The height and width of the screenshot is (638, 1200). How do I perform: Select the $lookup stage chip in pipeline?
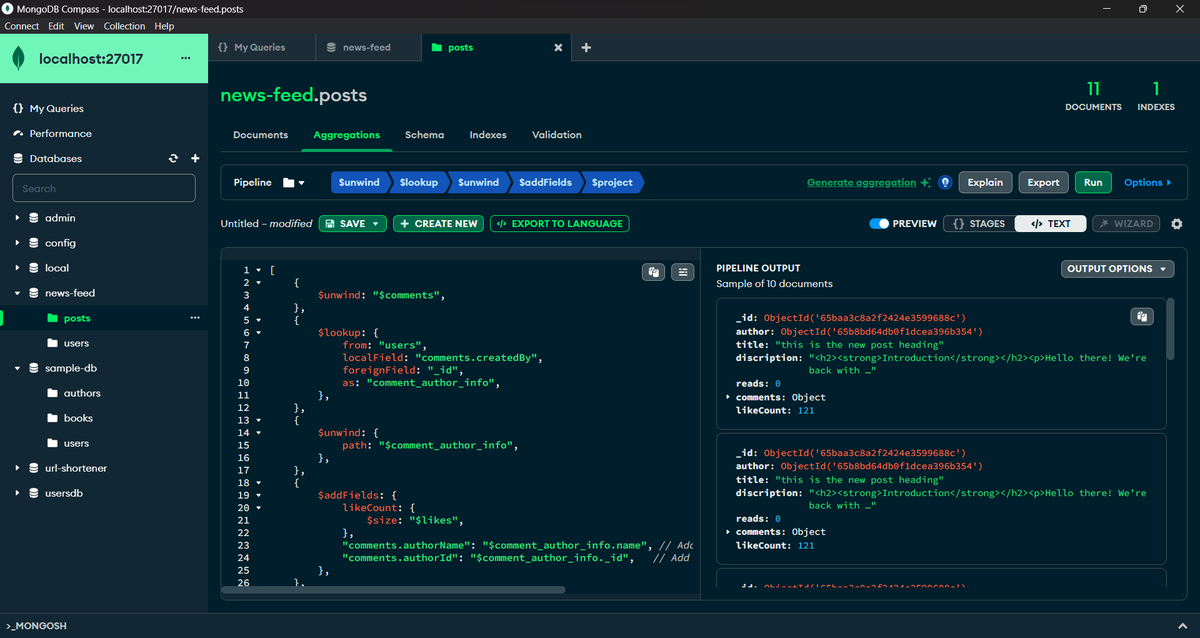tap(418, 182)
